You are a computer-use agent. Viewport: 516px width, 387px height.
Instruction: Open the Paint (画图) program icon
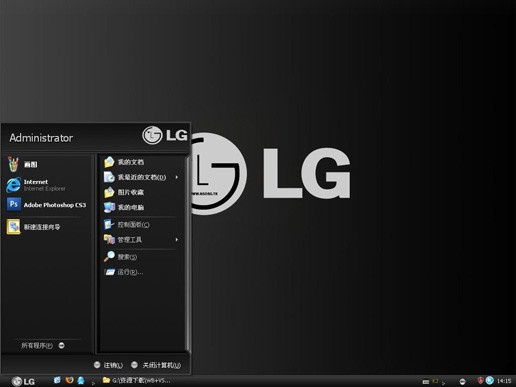pos(13,164)
